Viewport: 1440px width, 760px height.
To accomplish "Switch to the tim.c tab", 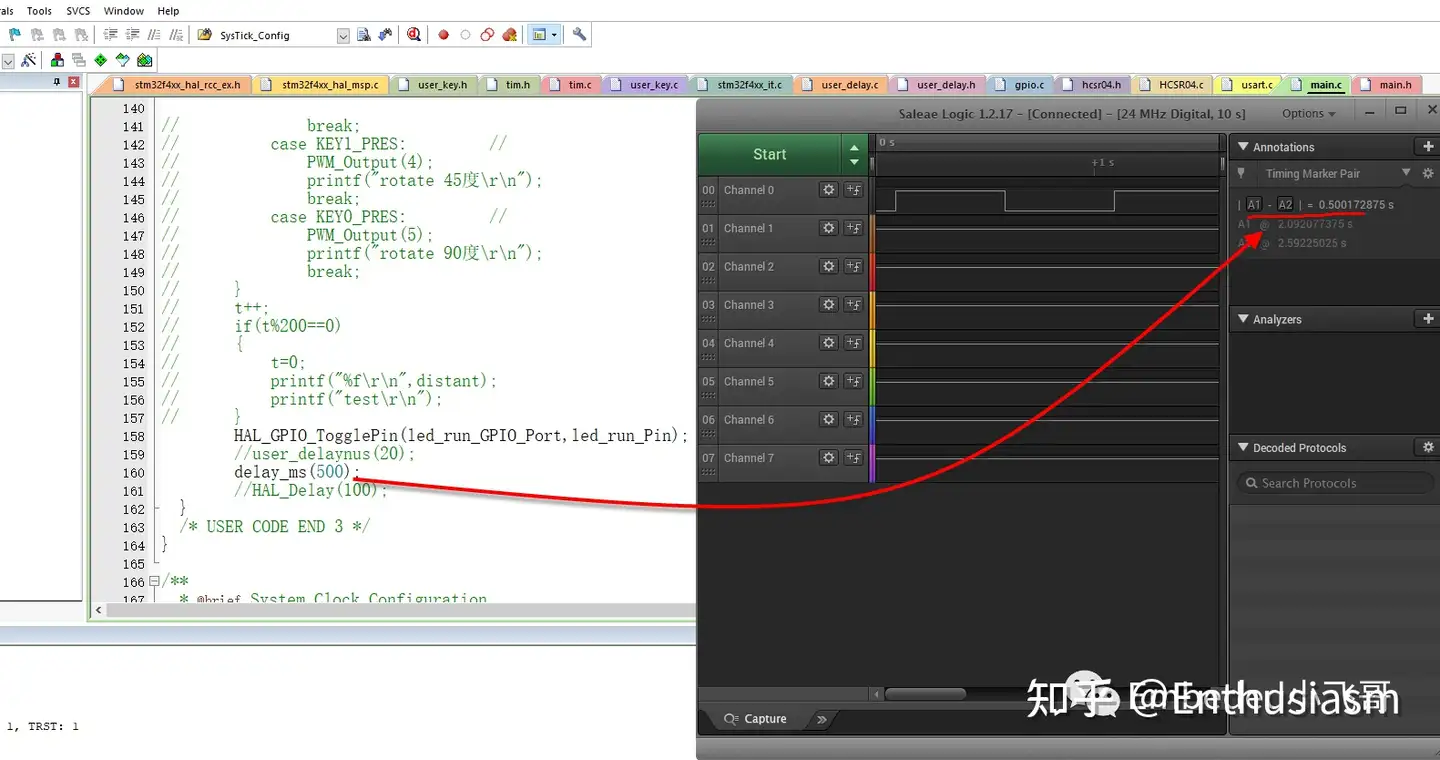I will (571, 85).
